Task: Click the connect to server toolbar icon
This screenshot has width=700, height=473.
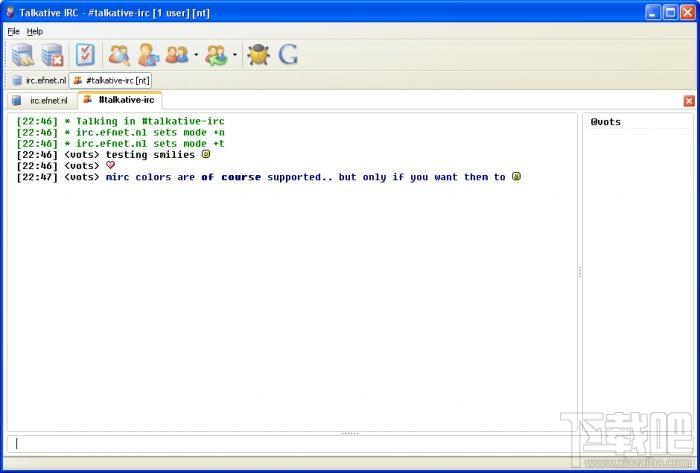Action: (x=23, y=55)
